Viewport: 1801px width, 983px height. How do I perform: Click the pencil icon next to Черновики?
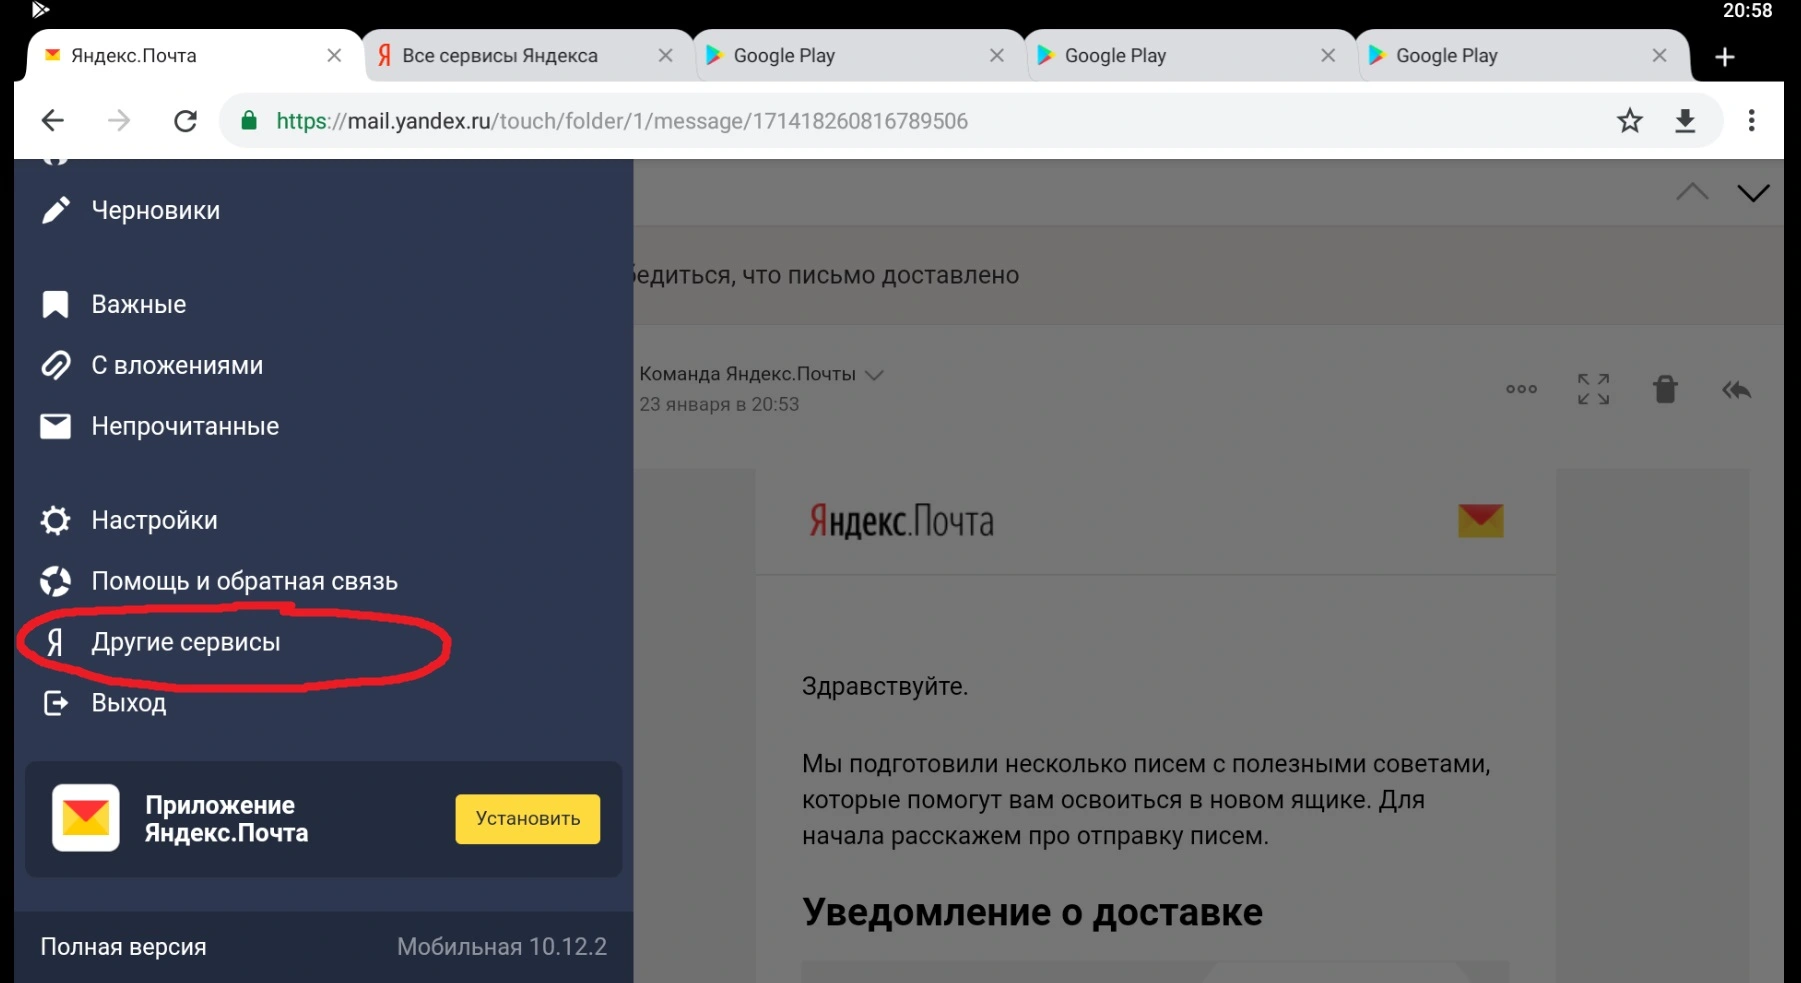[55, 210]
